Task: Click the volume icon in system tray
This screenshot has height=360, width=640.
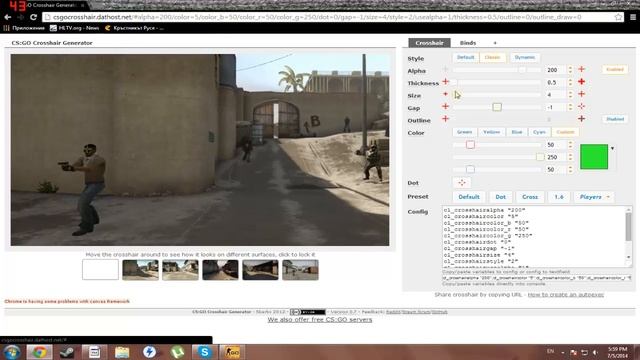Action: 595,352
